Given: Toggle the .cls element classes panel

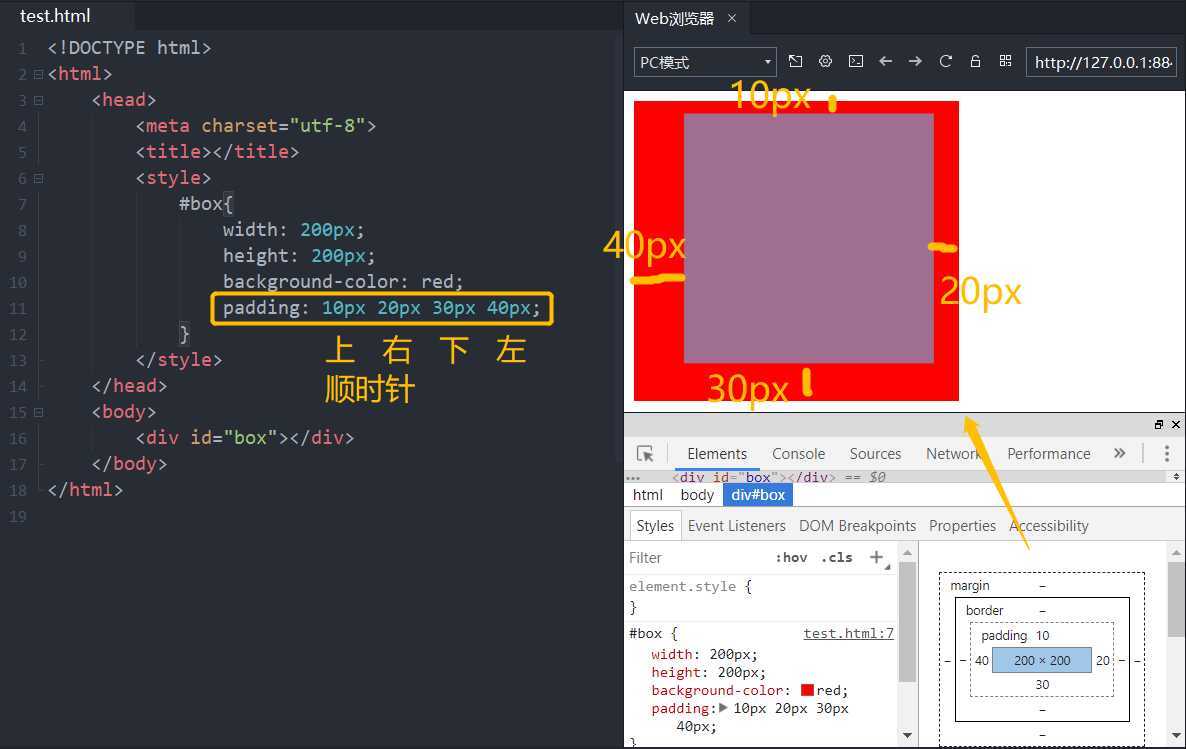Looking at the screenshot, I should [x=837, y=558].
